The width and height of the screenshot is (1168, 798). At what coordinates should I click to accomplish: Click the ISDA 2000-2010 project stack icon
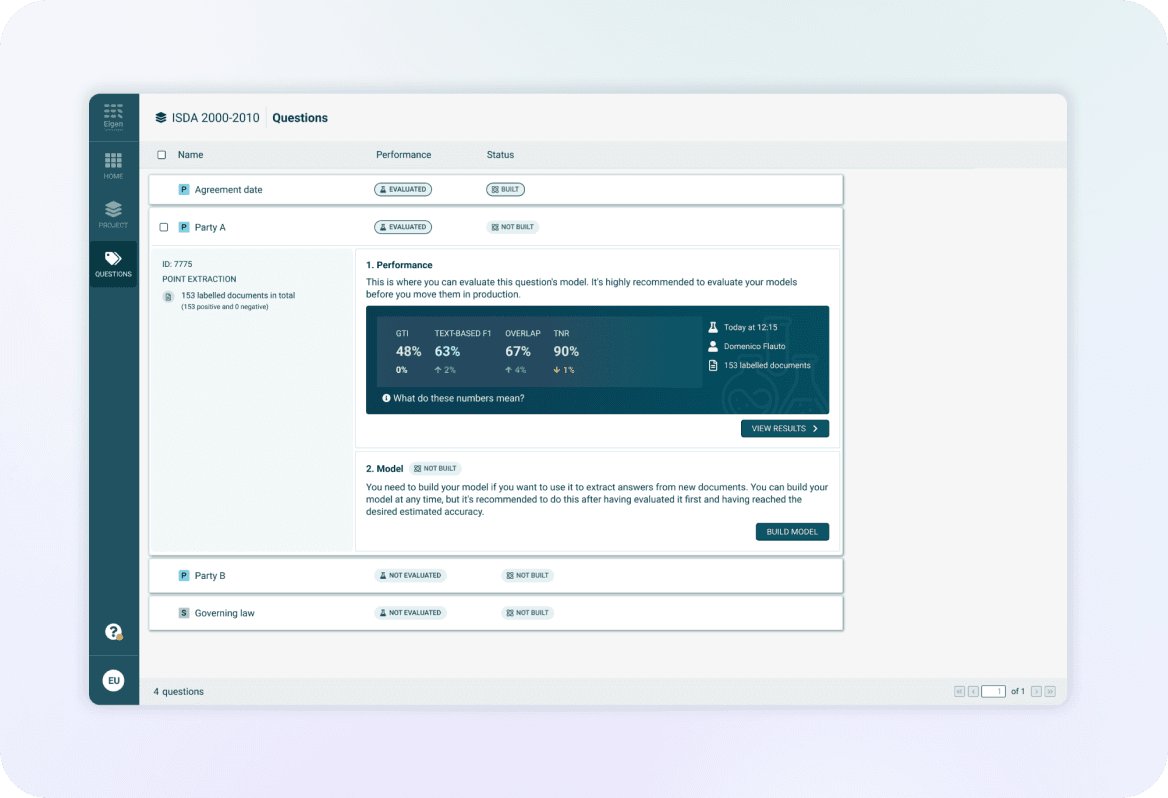[x=161, y=118]
